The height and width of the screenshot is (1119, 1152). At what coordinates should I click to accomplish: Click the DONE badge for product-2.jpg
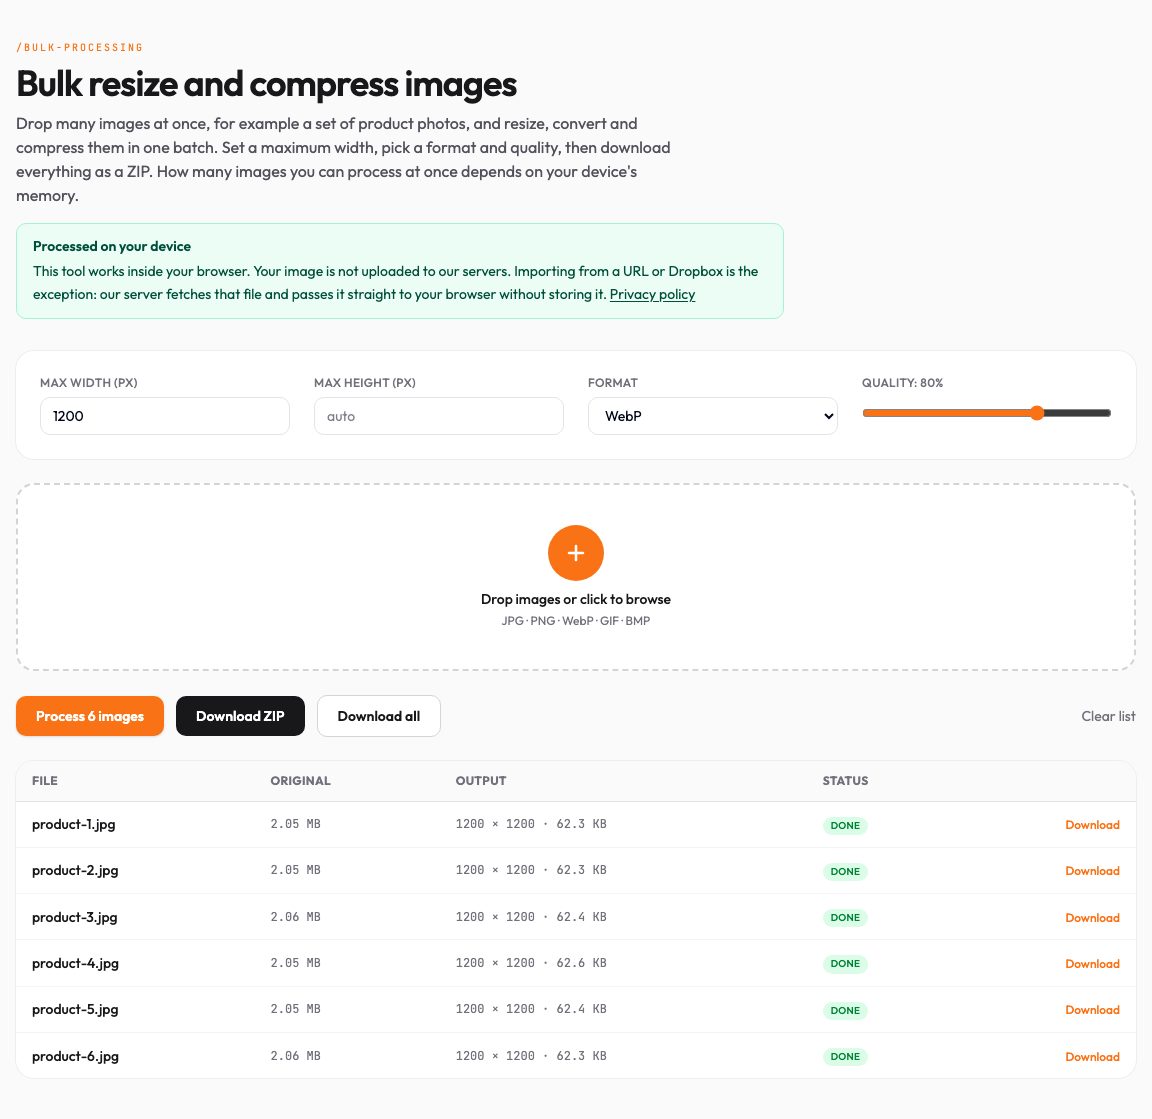[845, 871]
